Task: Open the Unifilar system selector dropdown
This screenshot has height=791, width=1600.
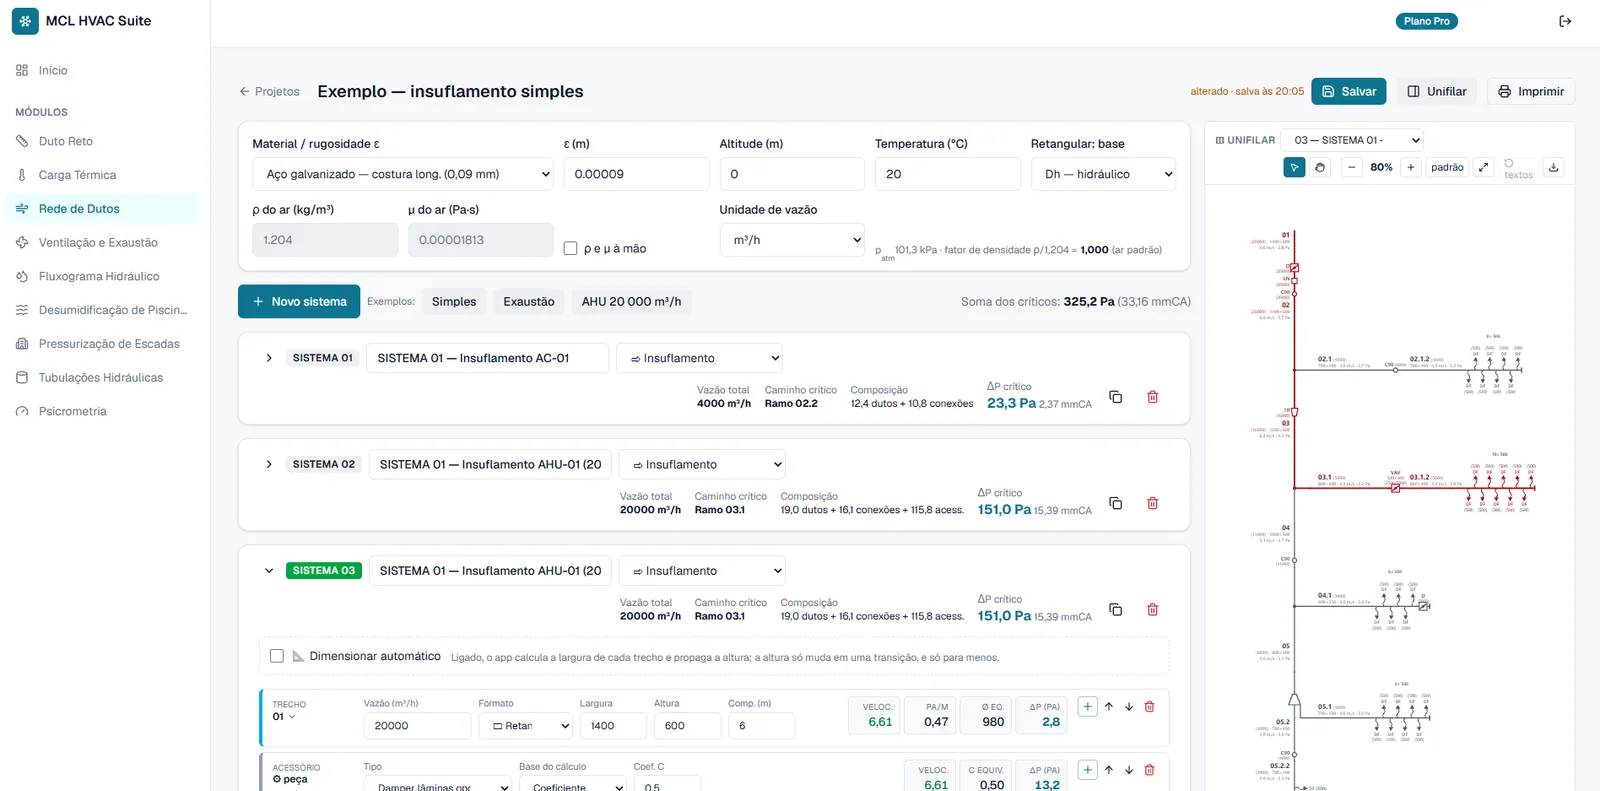Action: tap(1352, 140)
